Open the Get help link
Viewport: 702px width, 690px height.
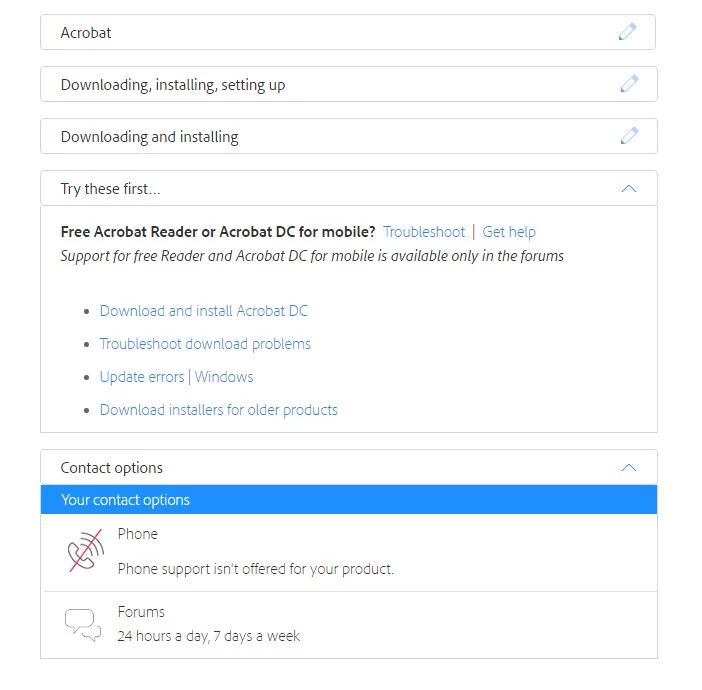[x=509, y=232]
